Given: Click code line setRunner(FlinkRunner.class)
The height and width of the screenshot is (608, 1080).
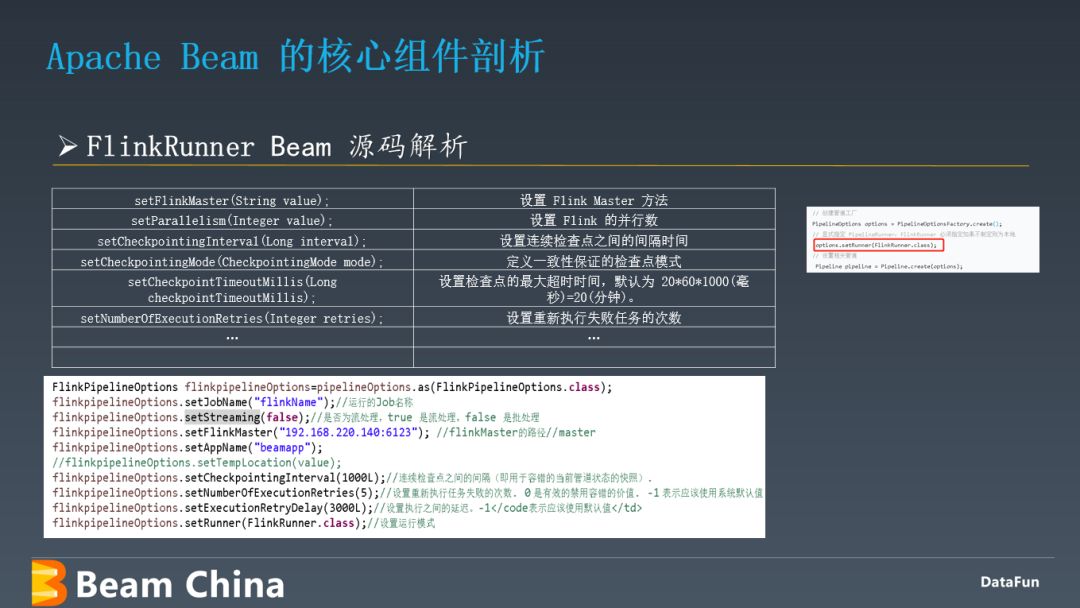Looking at the screenshot, I should tap(244, 523).
